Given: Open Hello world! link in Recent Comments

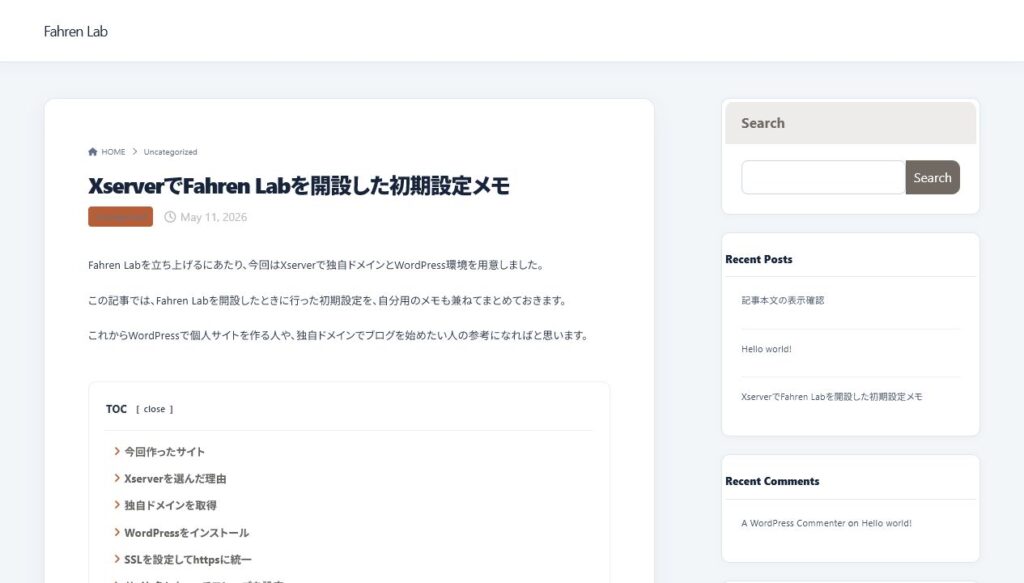Looking at the screenshot, I should click(x=886, y=524).
